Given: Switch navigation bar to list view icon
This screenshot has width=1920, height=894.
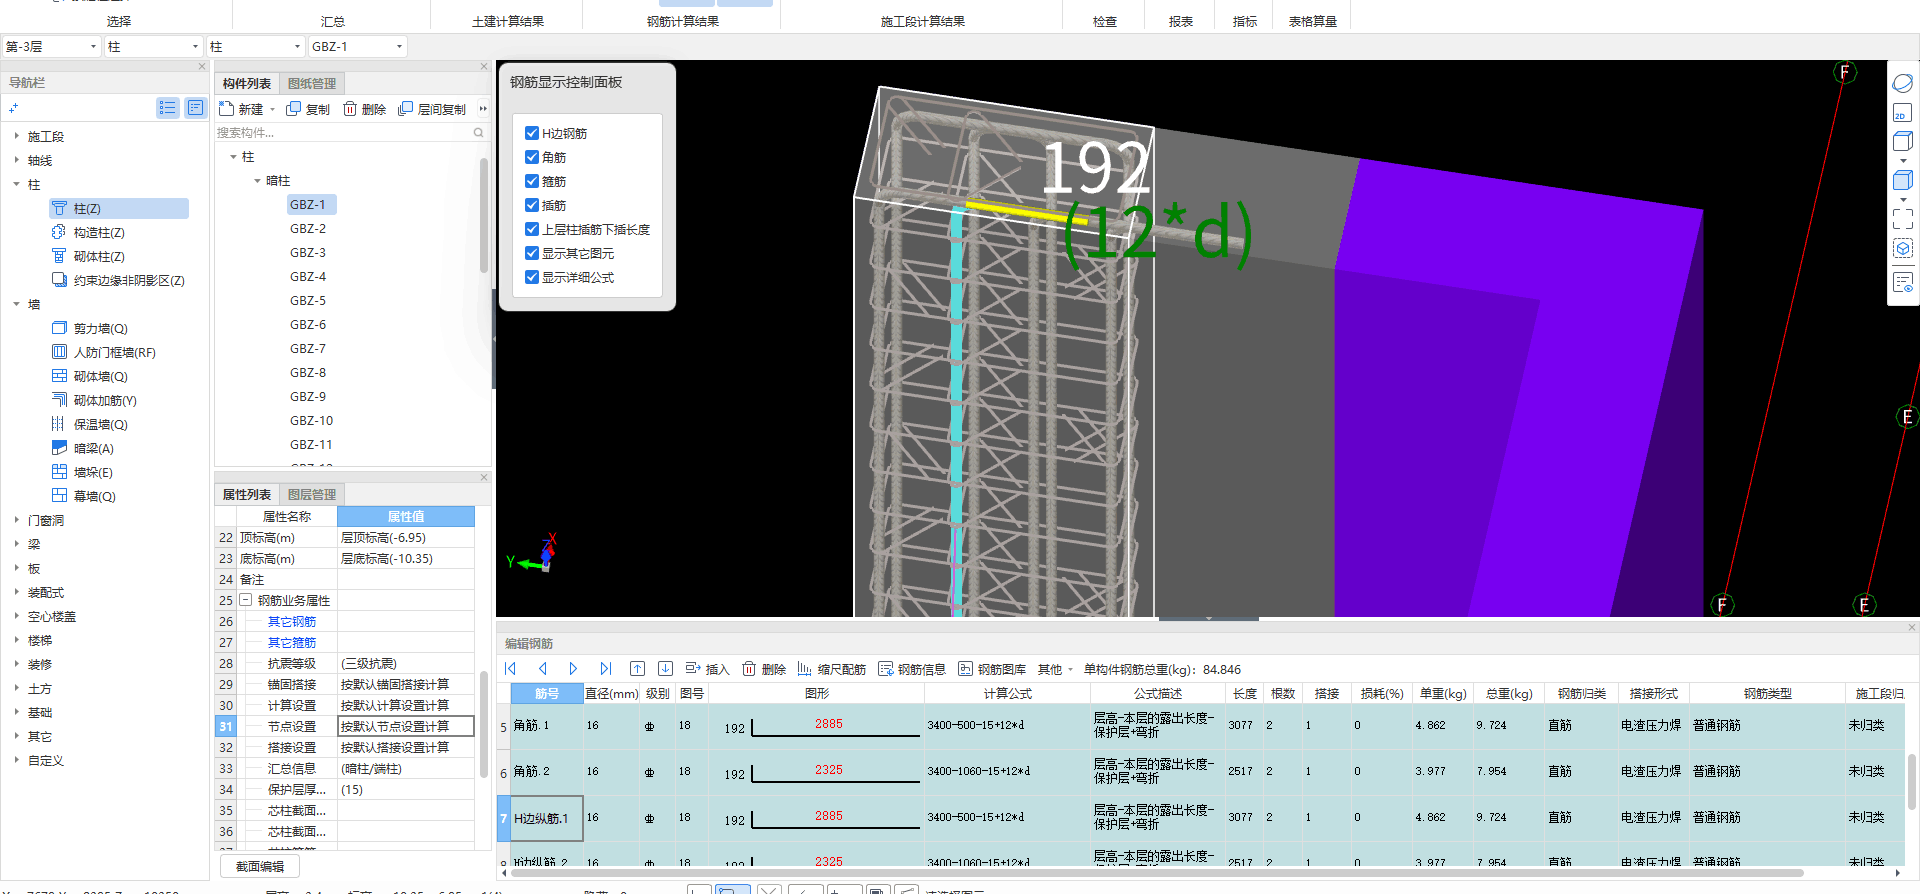Looking at the screenshot, I should pos(168,108).
